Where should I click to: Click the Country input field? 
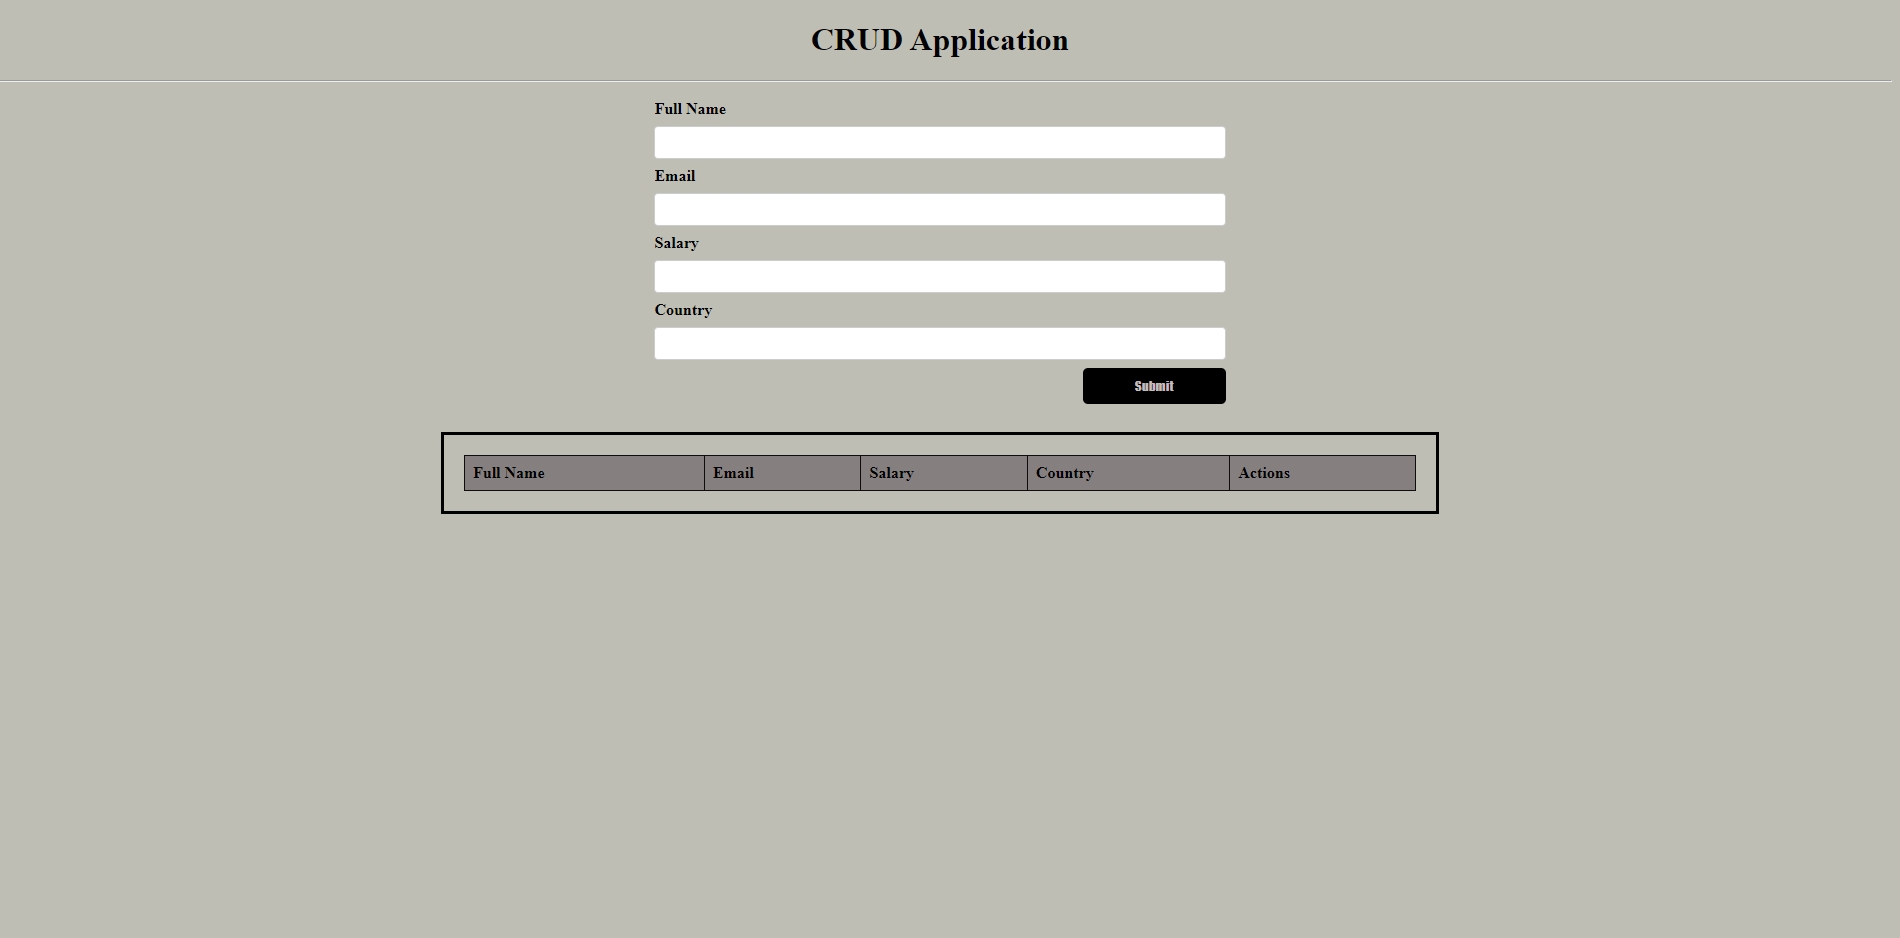[938, 343]
